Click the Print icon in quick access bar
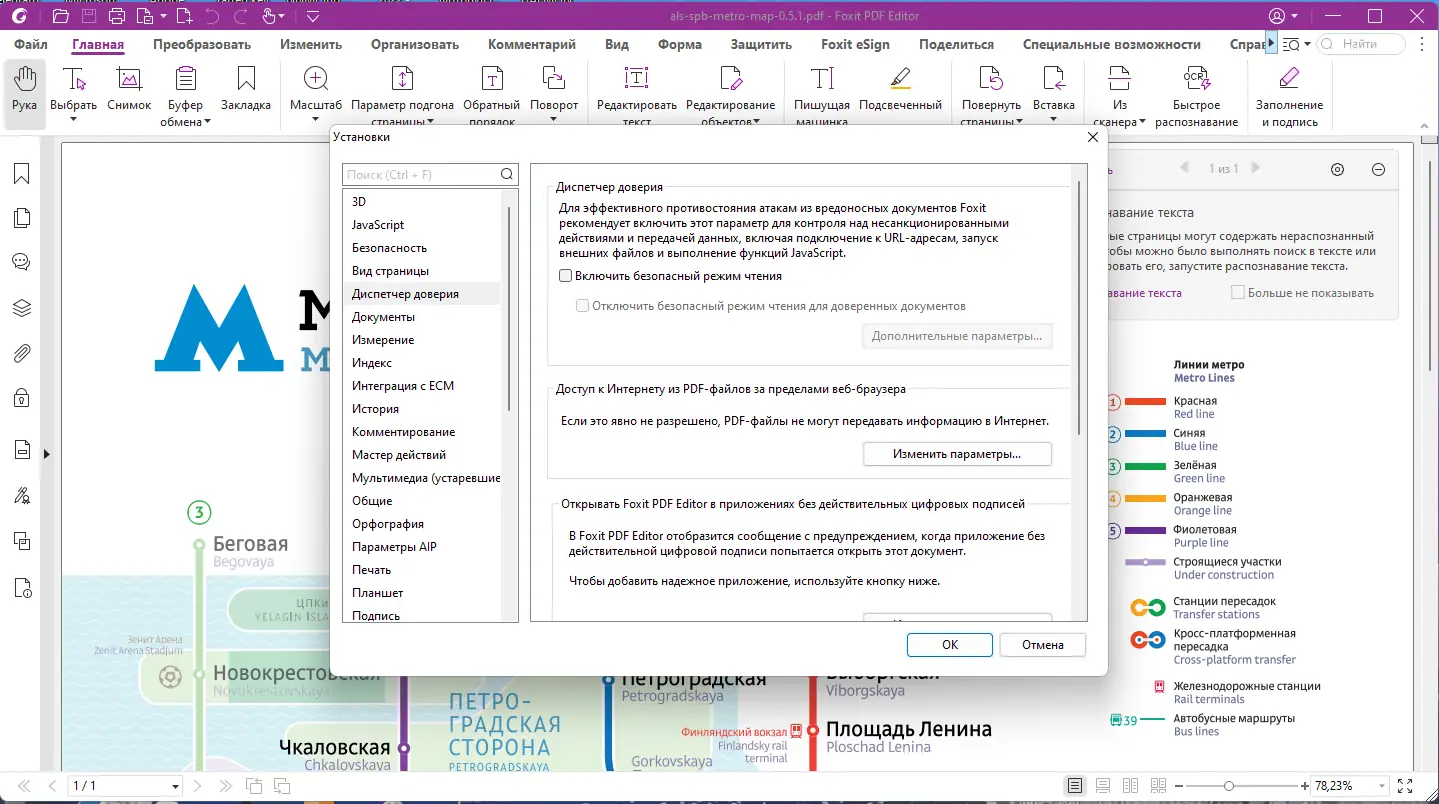The image size is (1439, 804). [117, 16]
